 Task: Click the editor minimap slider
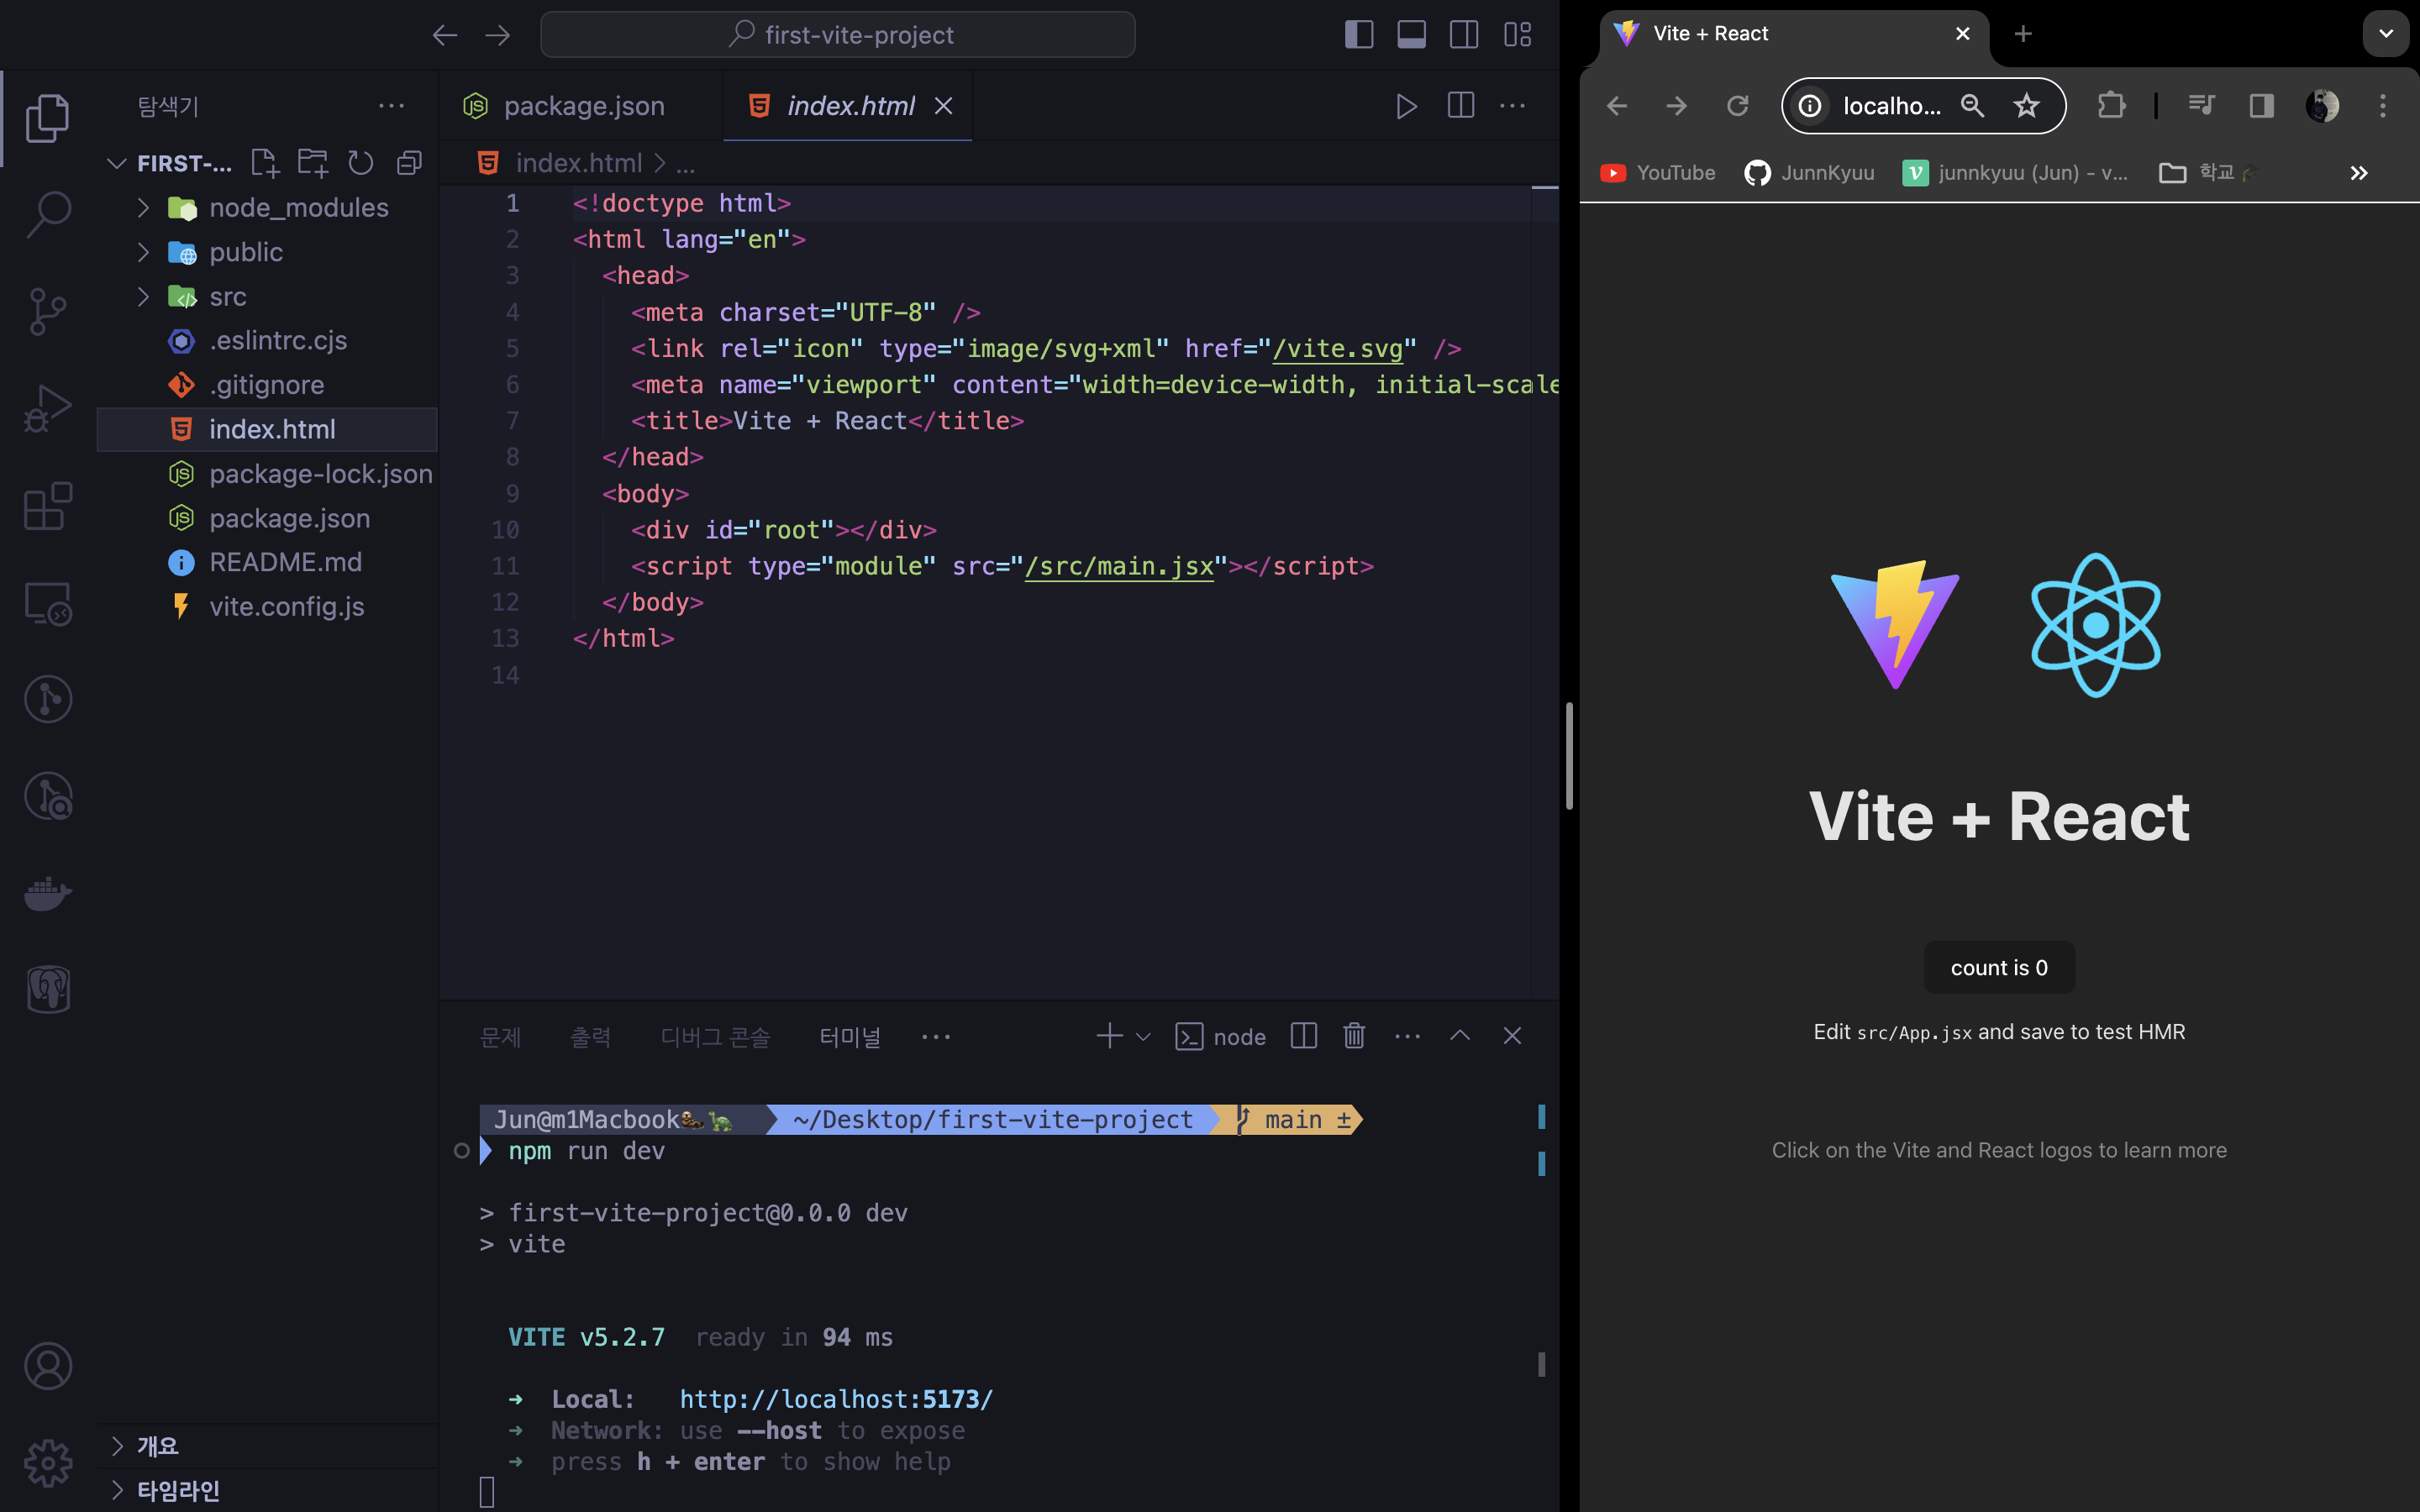point(1544,188)
